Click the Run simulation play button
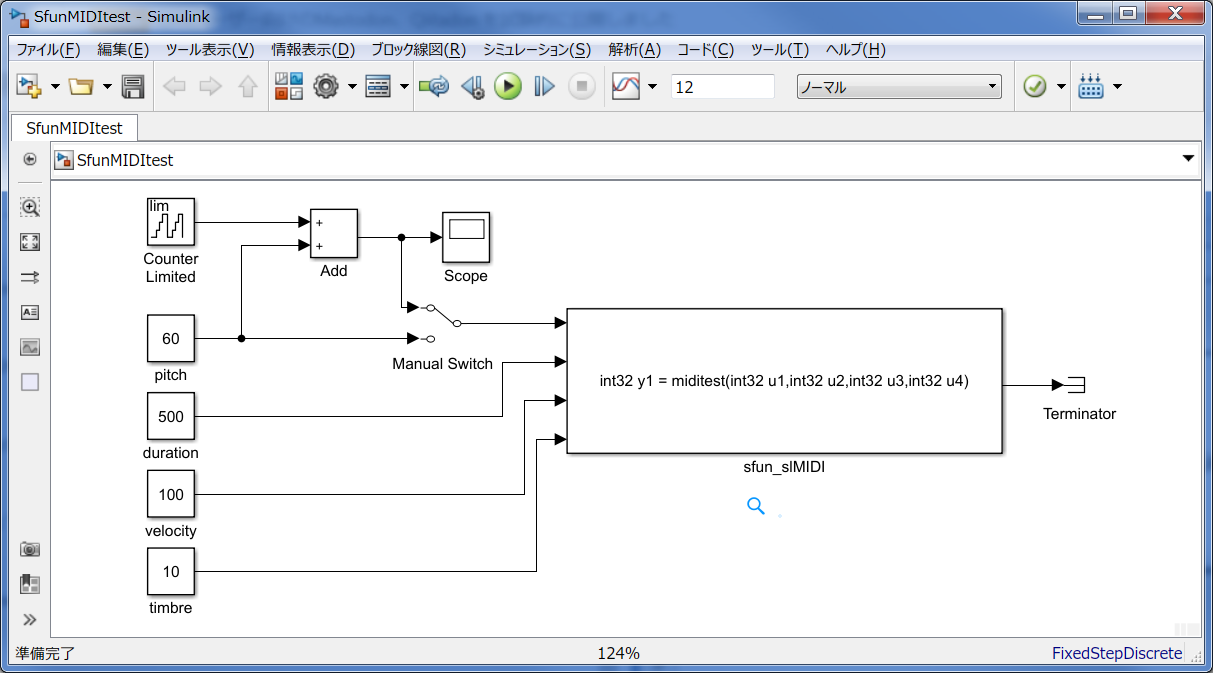1213x673 pixels. [508, 87]
